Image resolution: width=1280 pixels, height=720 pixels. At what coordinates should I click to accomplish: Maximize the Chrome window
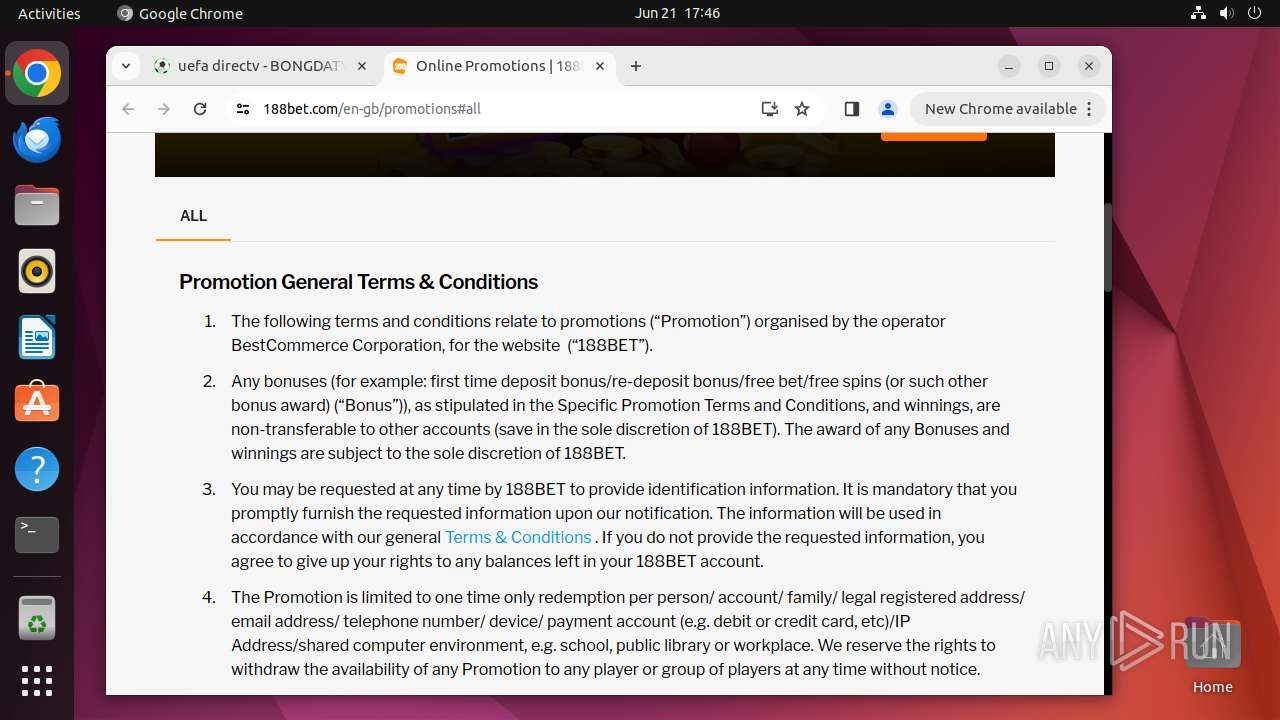click(1049, 66)
